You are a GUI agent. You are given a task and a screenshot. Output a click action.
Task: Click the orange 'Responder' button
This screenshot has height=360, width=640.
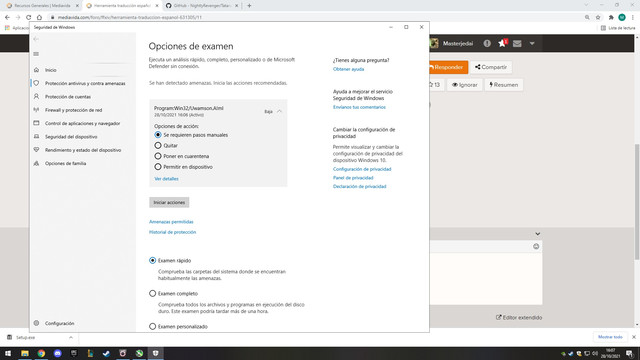[x=449, y=67]
